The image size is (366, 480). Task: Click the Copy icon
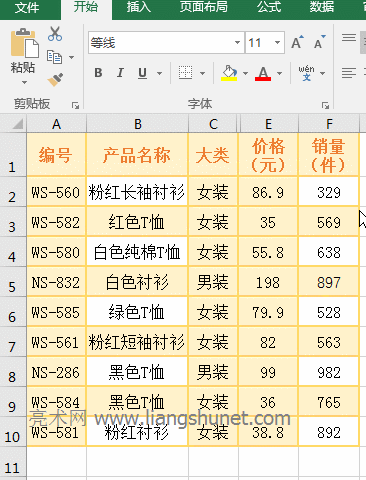pos(54,57)
